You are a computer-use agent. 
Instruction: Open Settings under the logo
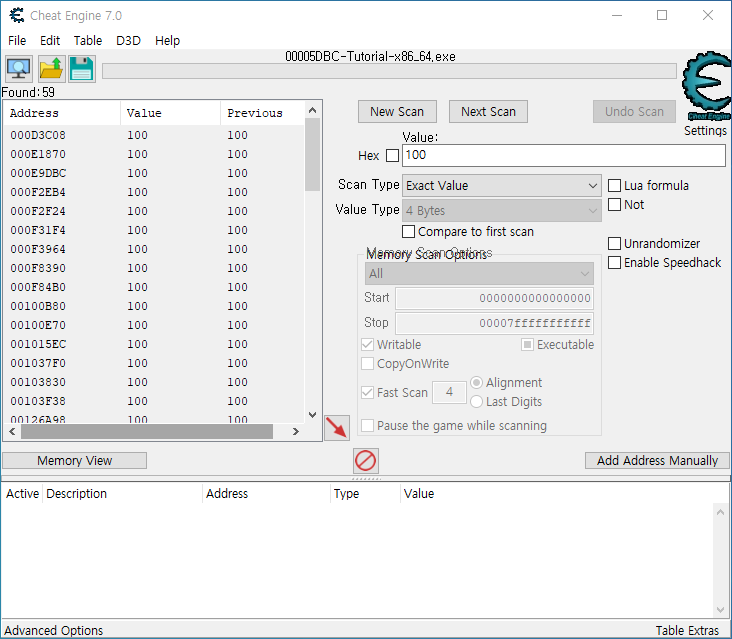[x=705, y=131]
